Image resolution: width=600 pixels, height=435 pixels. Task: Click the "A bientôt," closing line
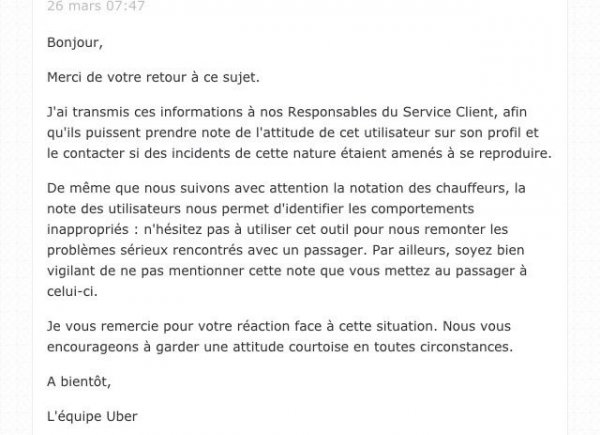pos(79,382)
